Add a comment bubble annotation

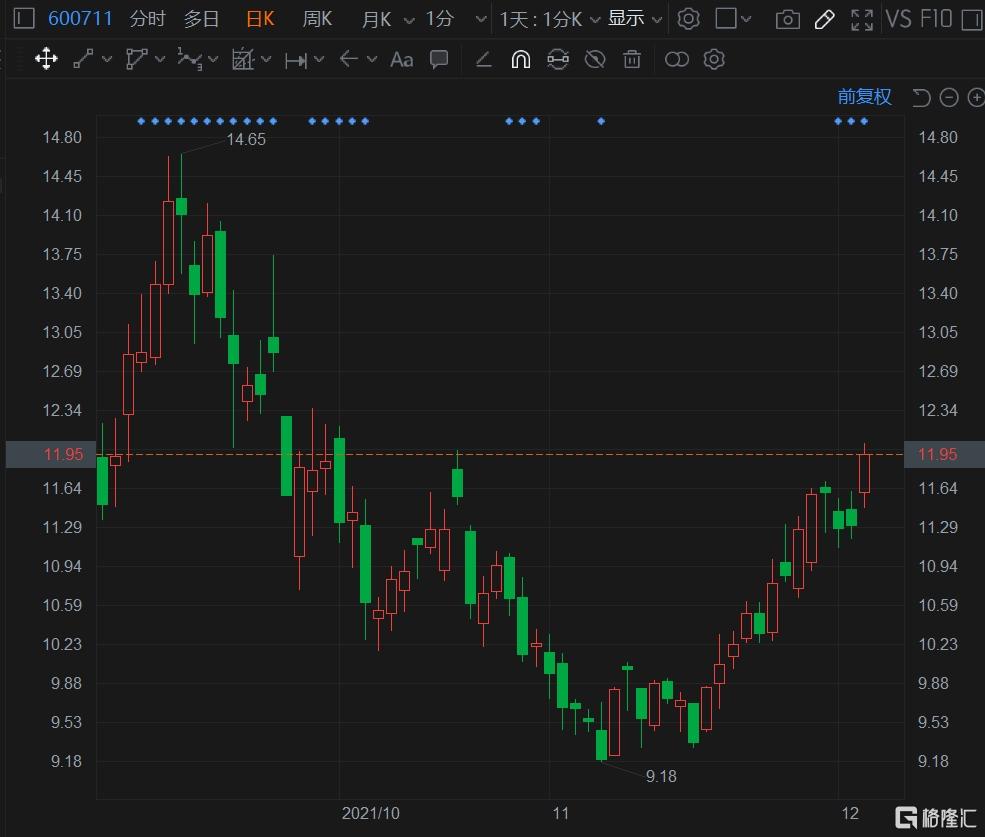pos(439,60)
